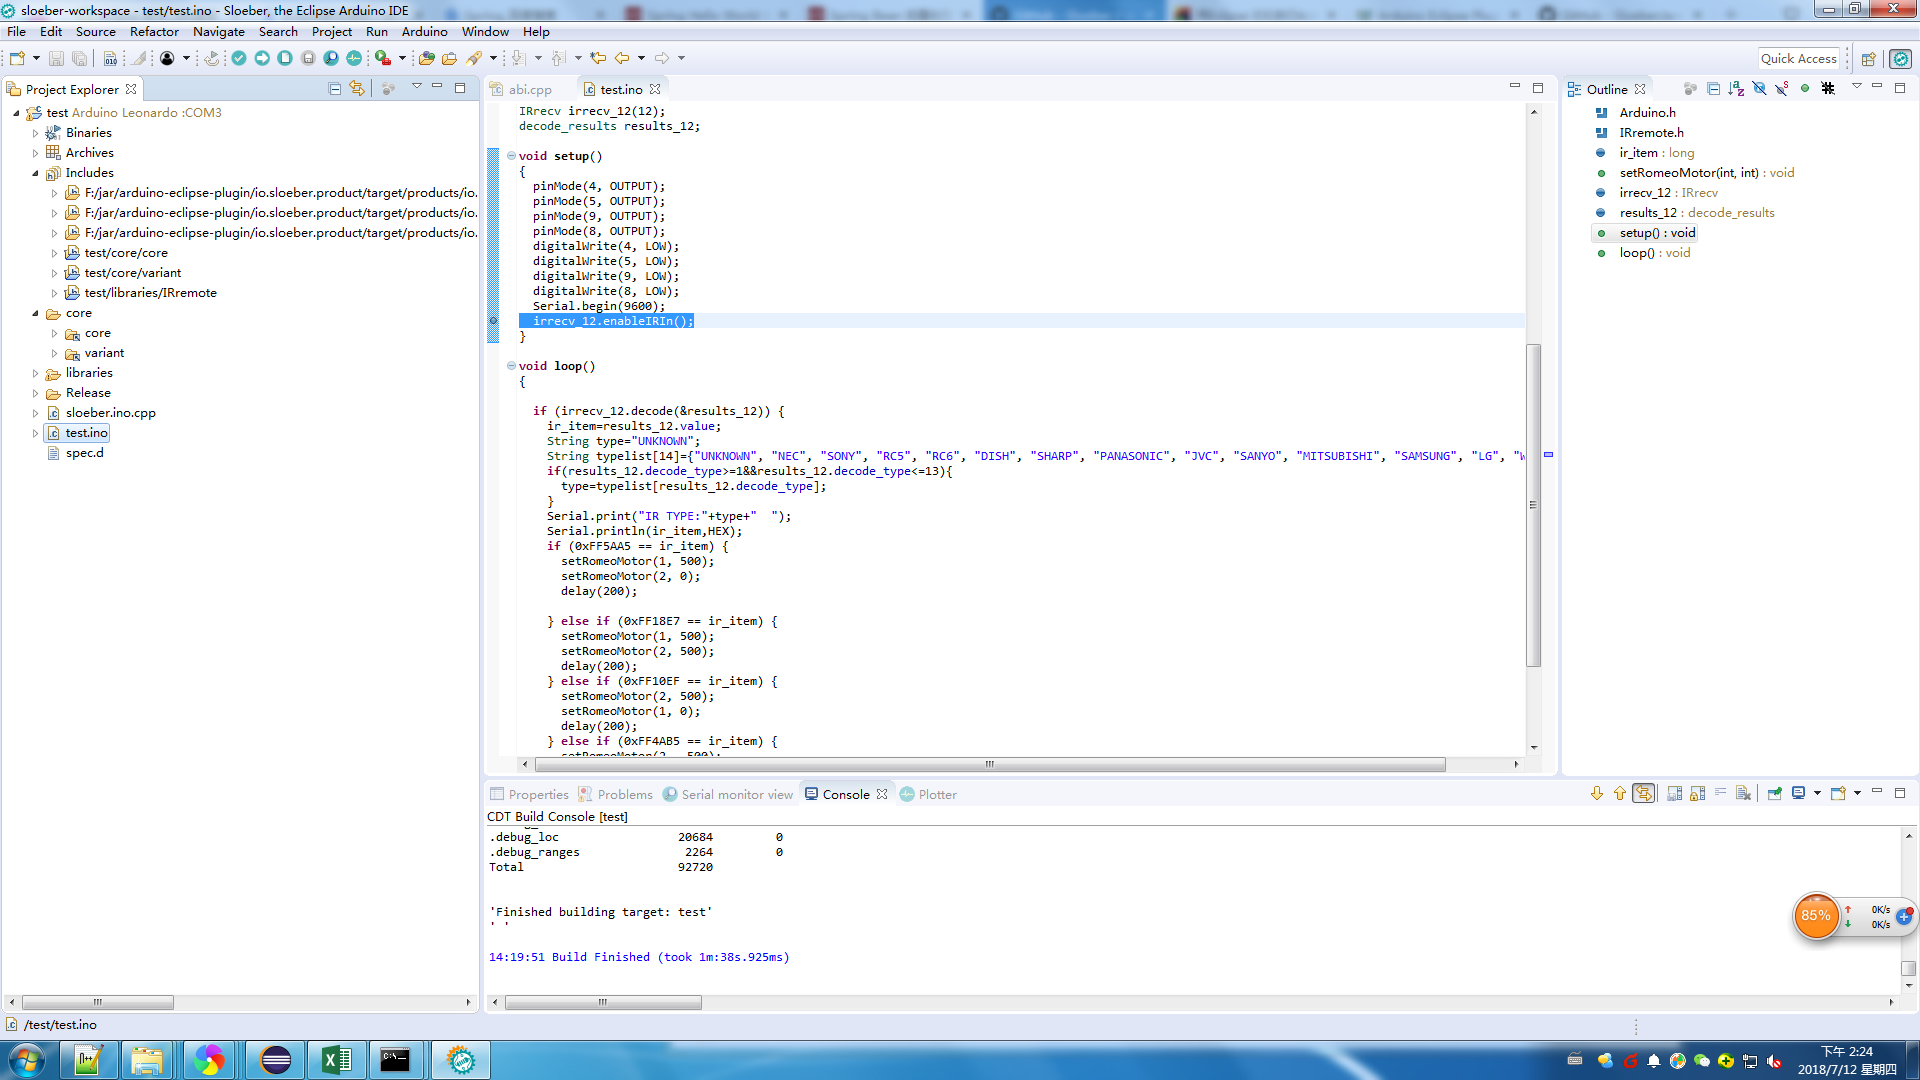Open the Run configurations dropdown arrow
This screenshot has width=1920, height=1080.
pos(402,58)
